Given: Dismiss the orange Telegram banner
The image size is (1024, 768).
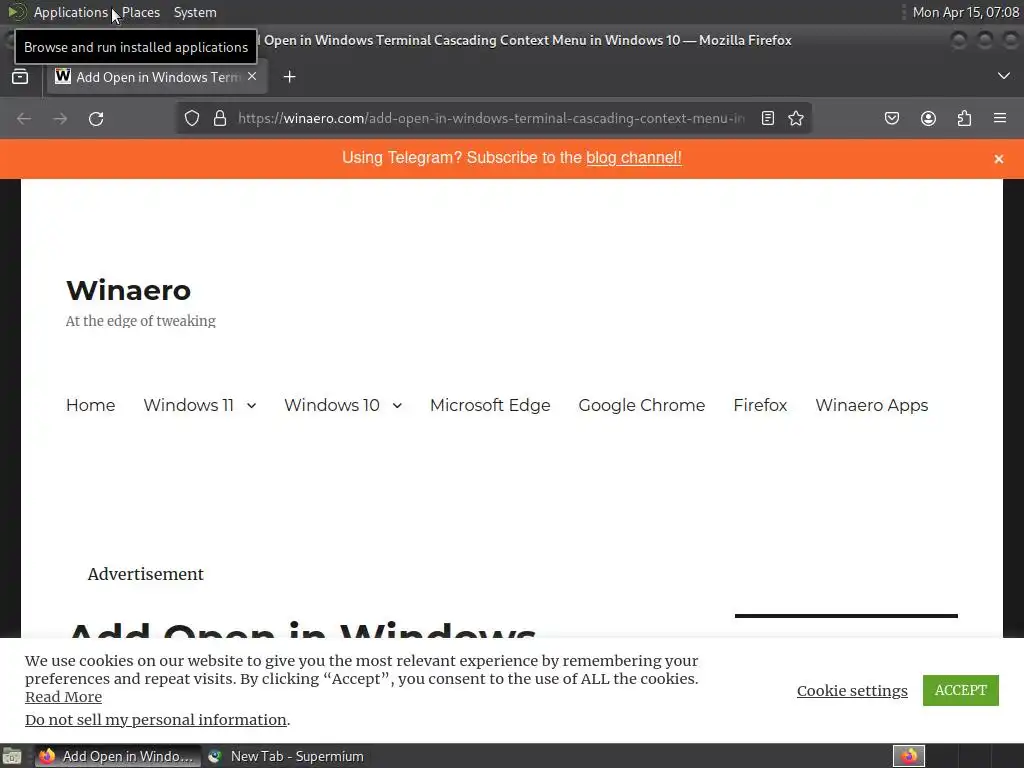Looking at the screenshot, I should (999, 159).
